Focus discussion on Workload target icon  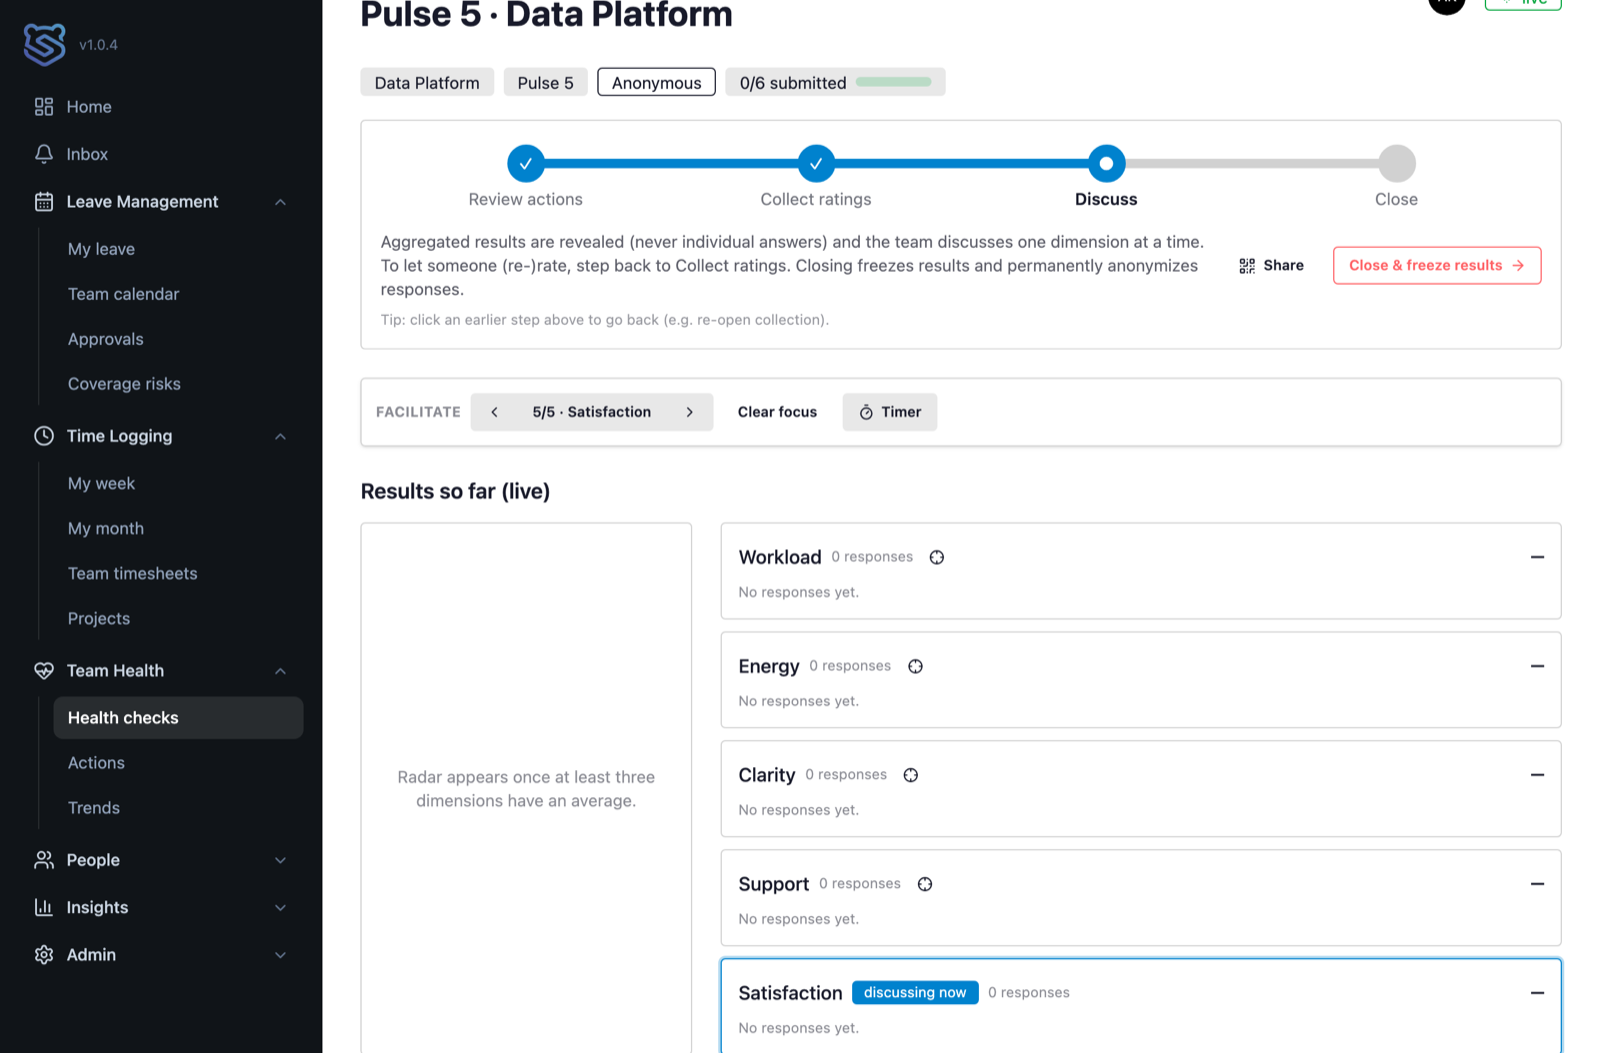pos(937,557)
